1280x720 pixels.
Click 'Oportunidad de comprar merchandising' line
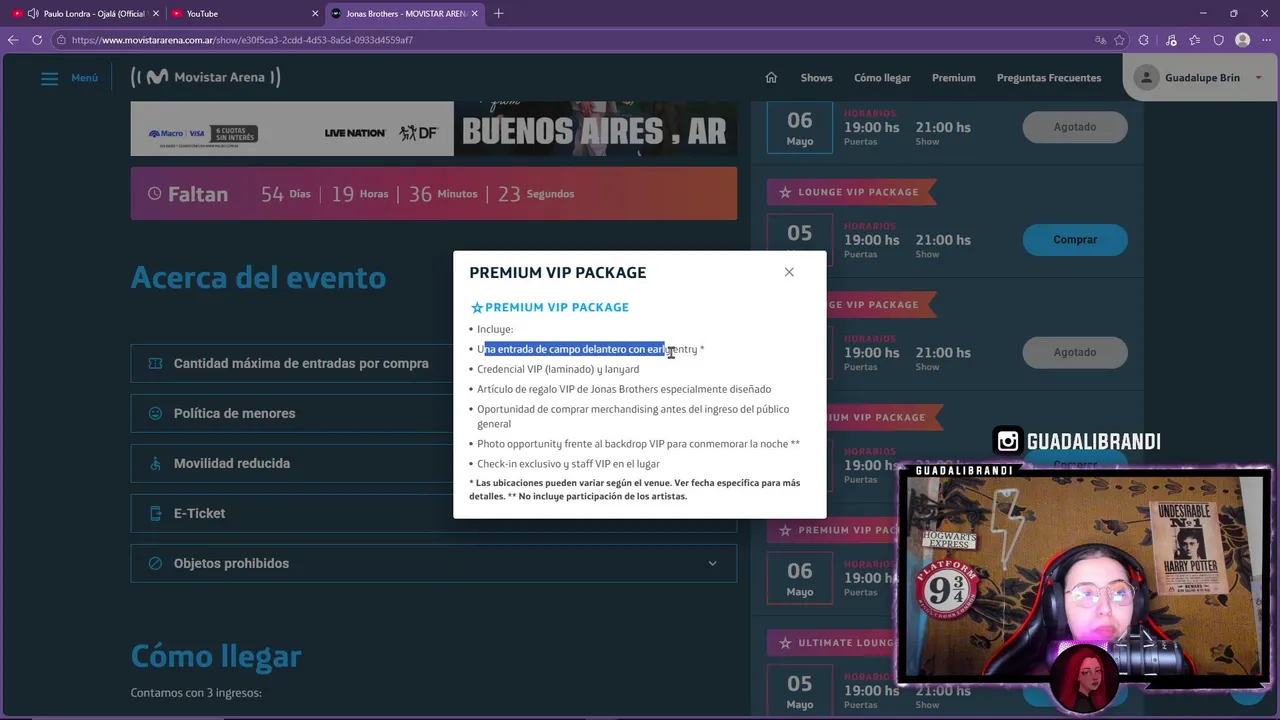[633, 416]
